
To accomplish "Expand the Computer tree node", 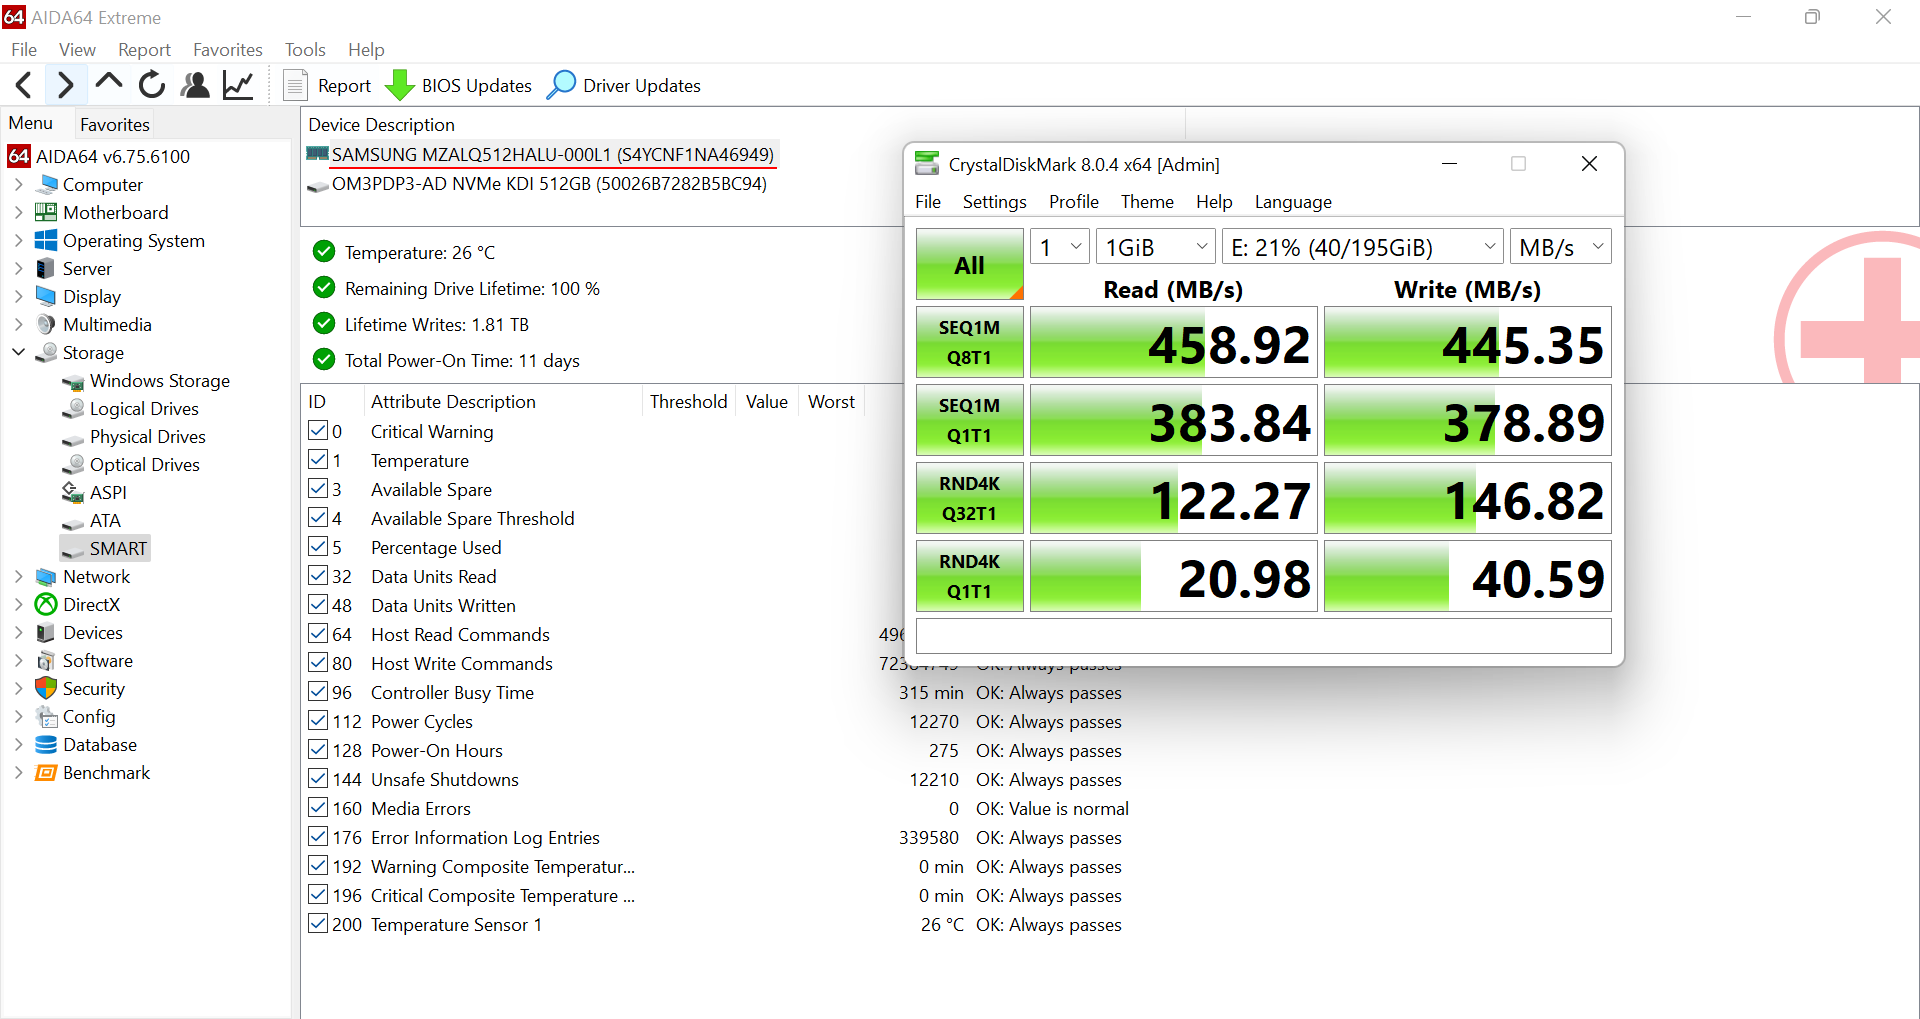I will coord(18,184).
